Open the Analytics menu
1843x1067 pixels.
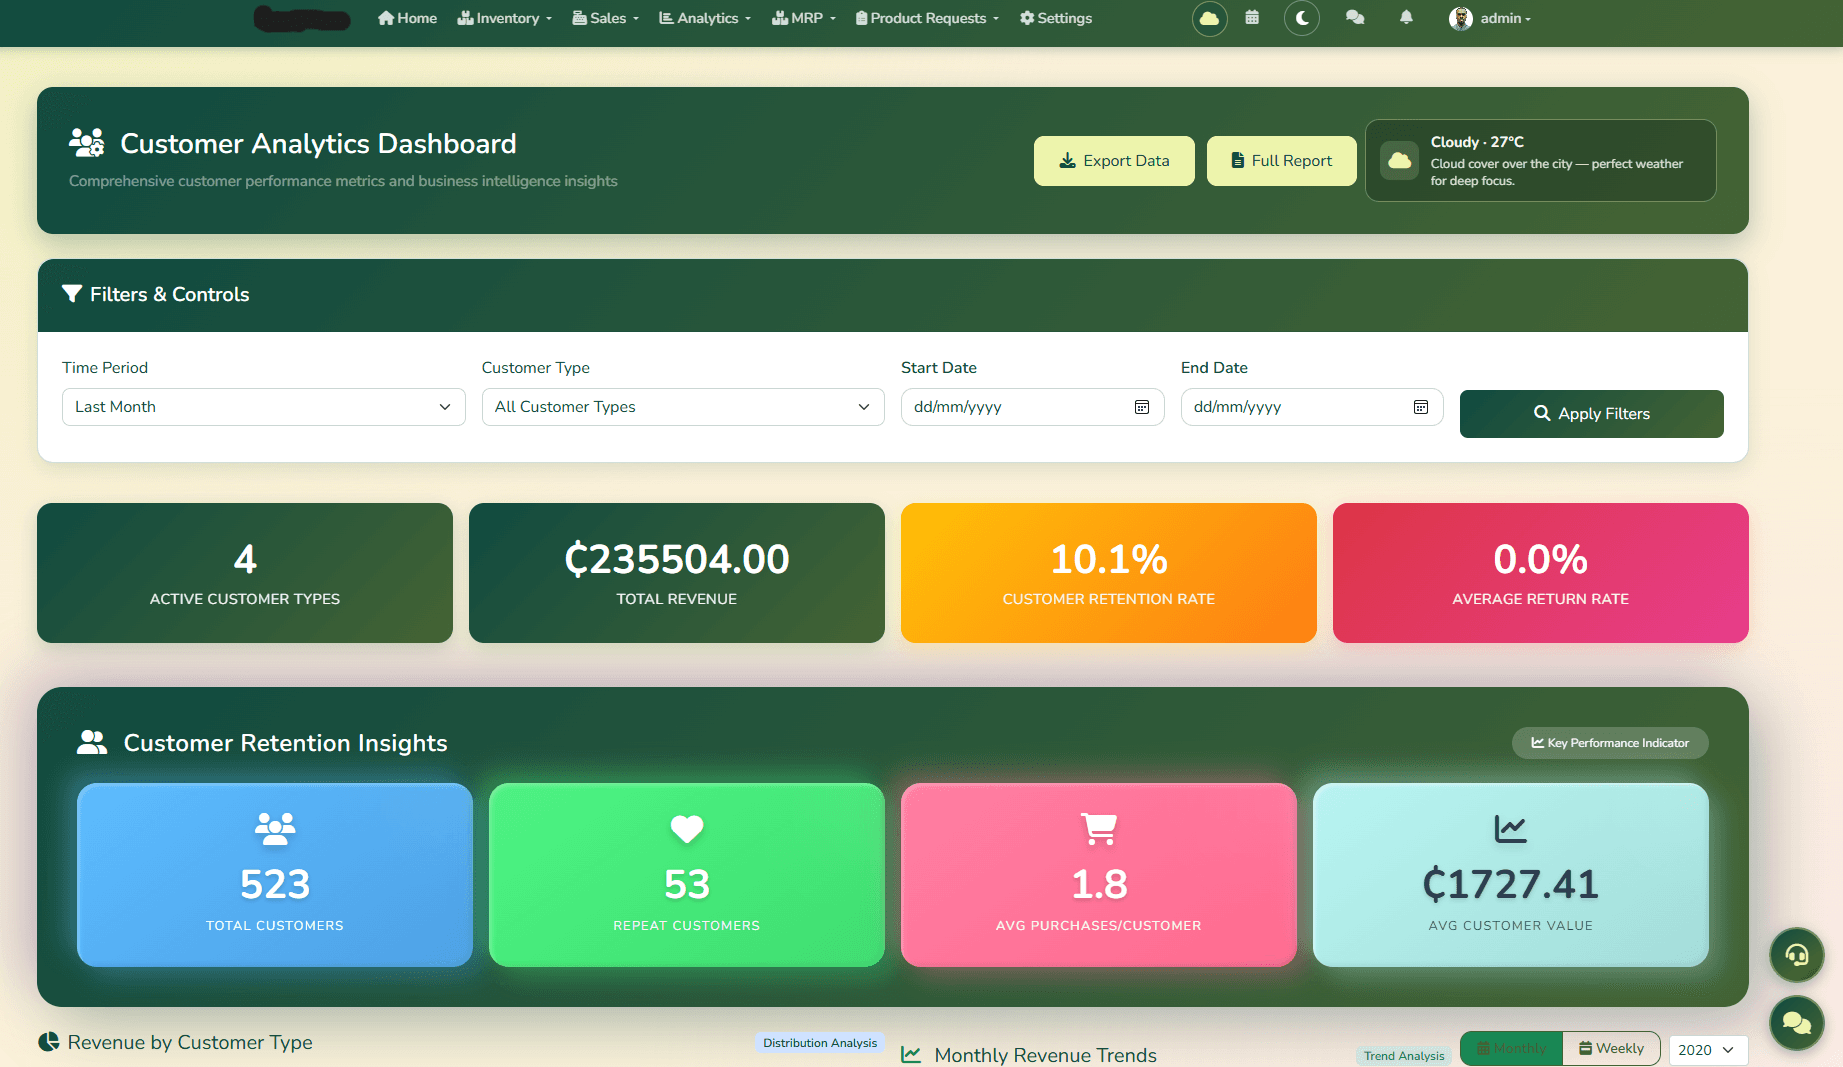pyautogui.click(x=705, y=18)
